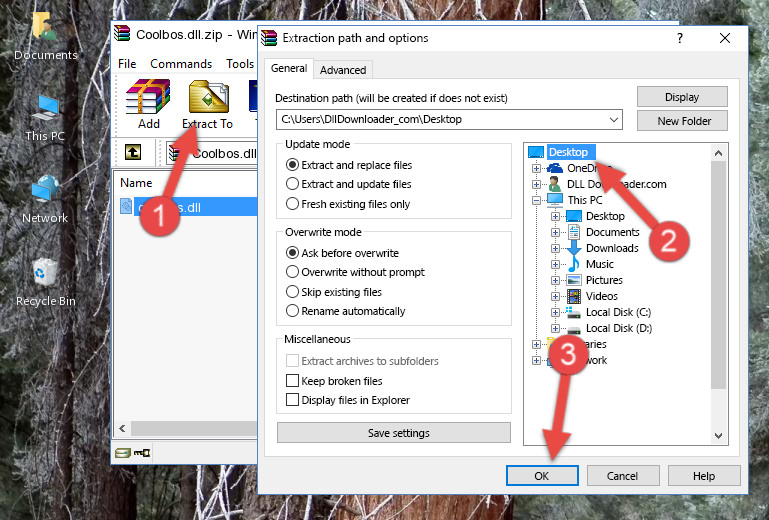
Task: Switch to the Advanced tab
Action: click(343, 70)
